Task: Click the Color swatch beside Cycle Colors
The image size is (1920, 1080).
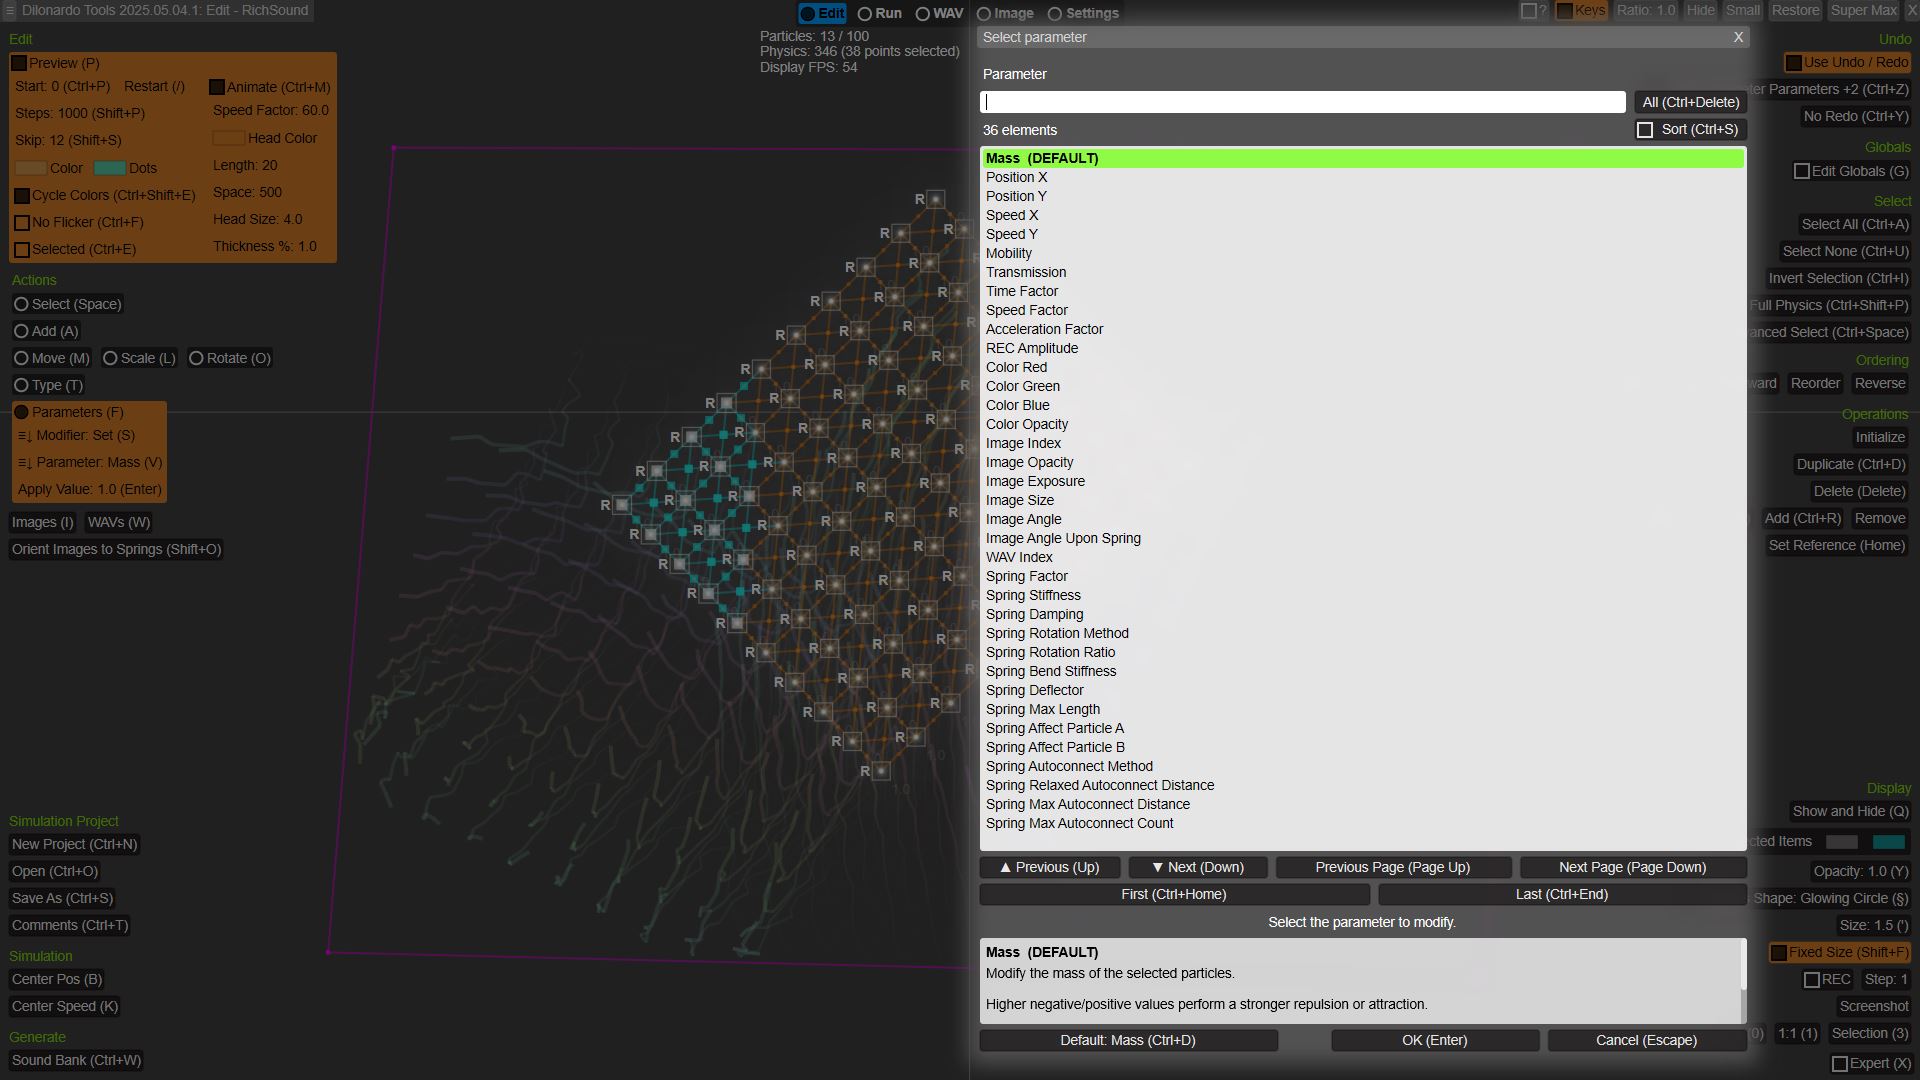Action: [31, 168]
